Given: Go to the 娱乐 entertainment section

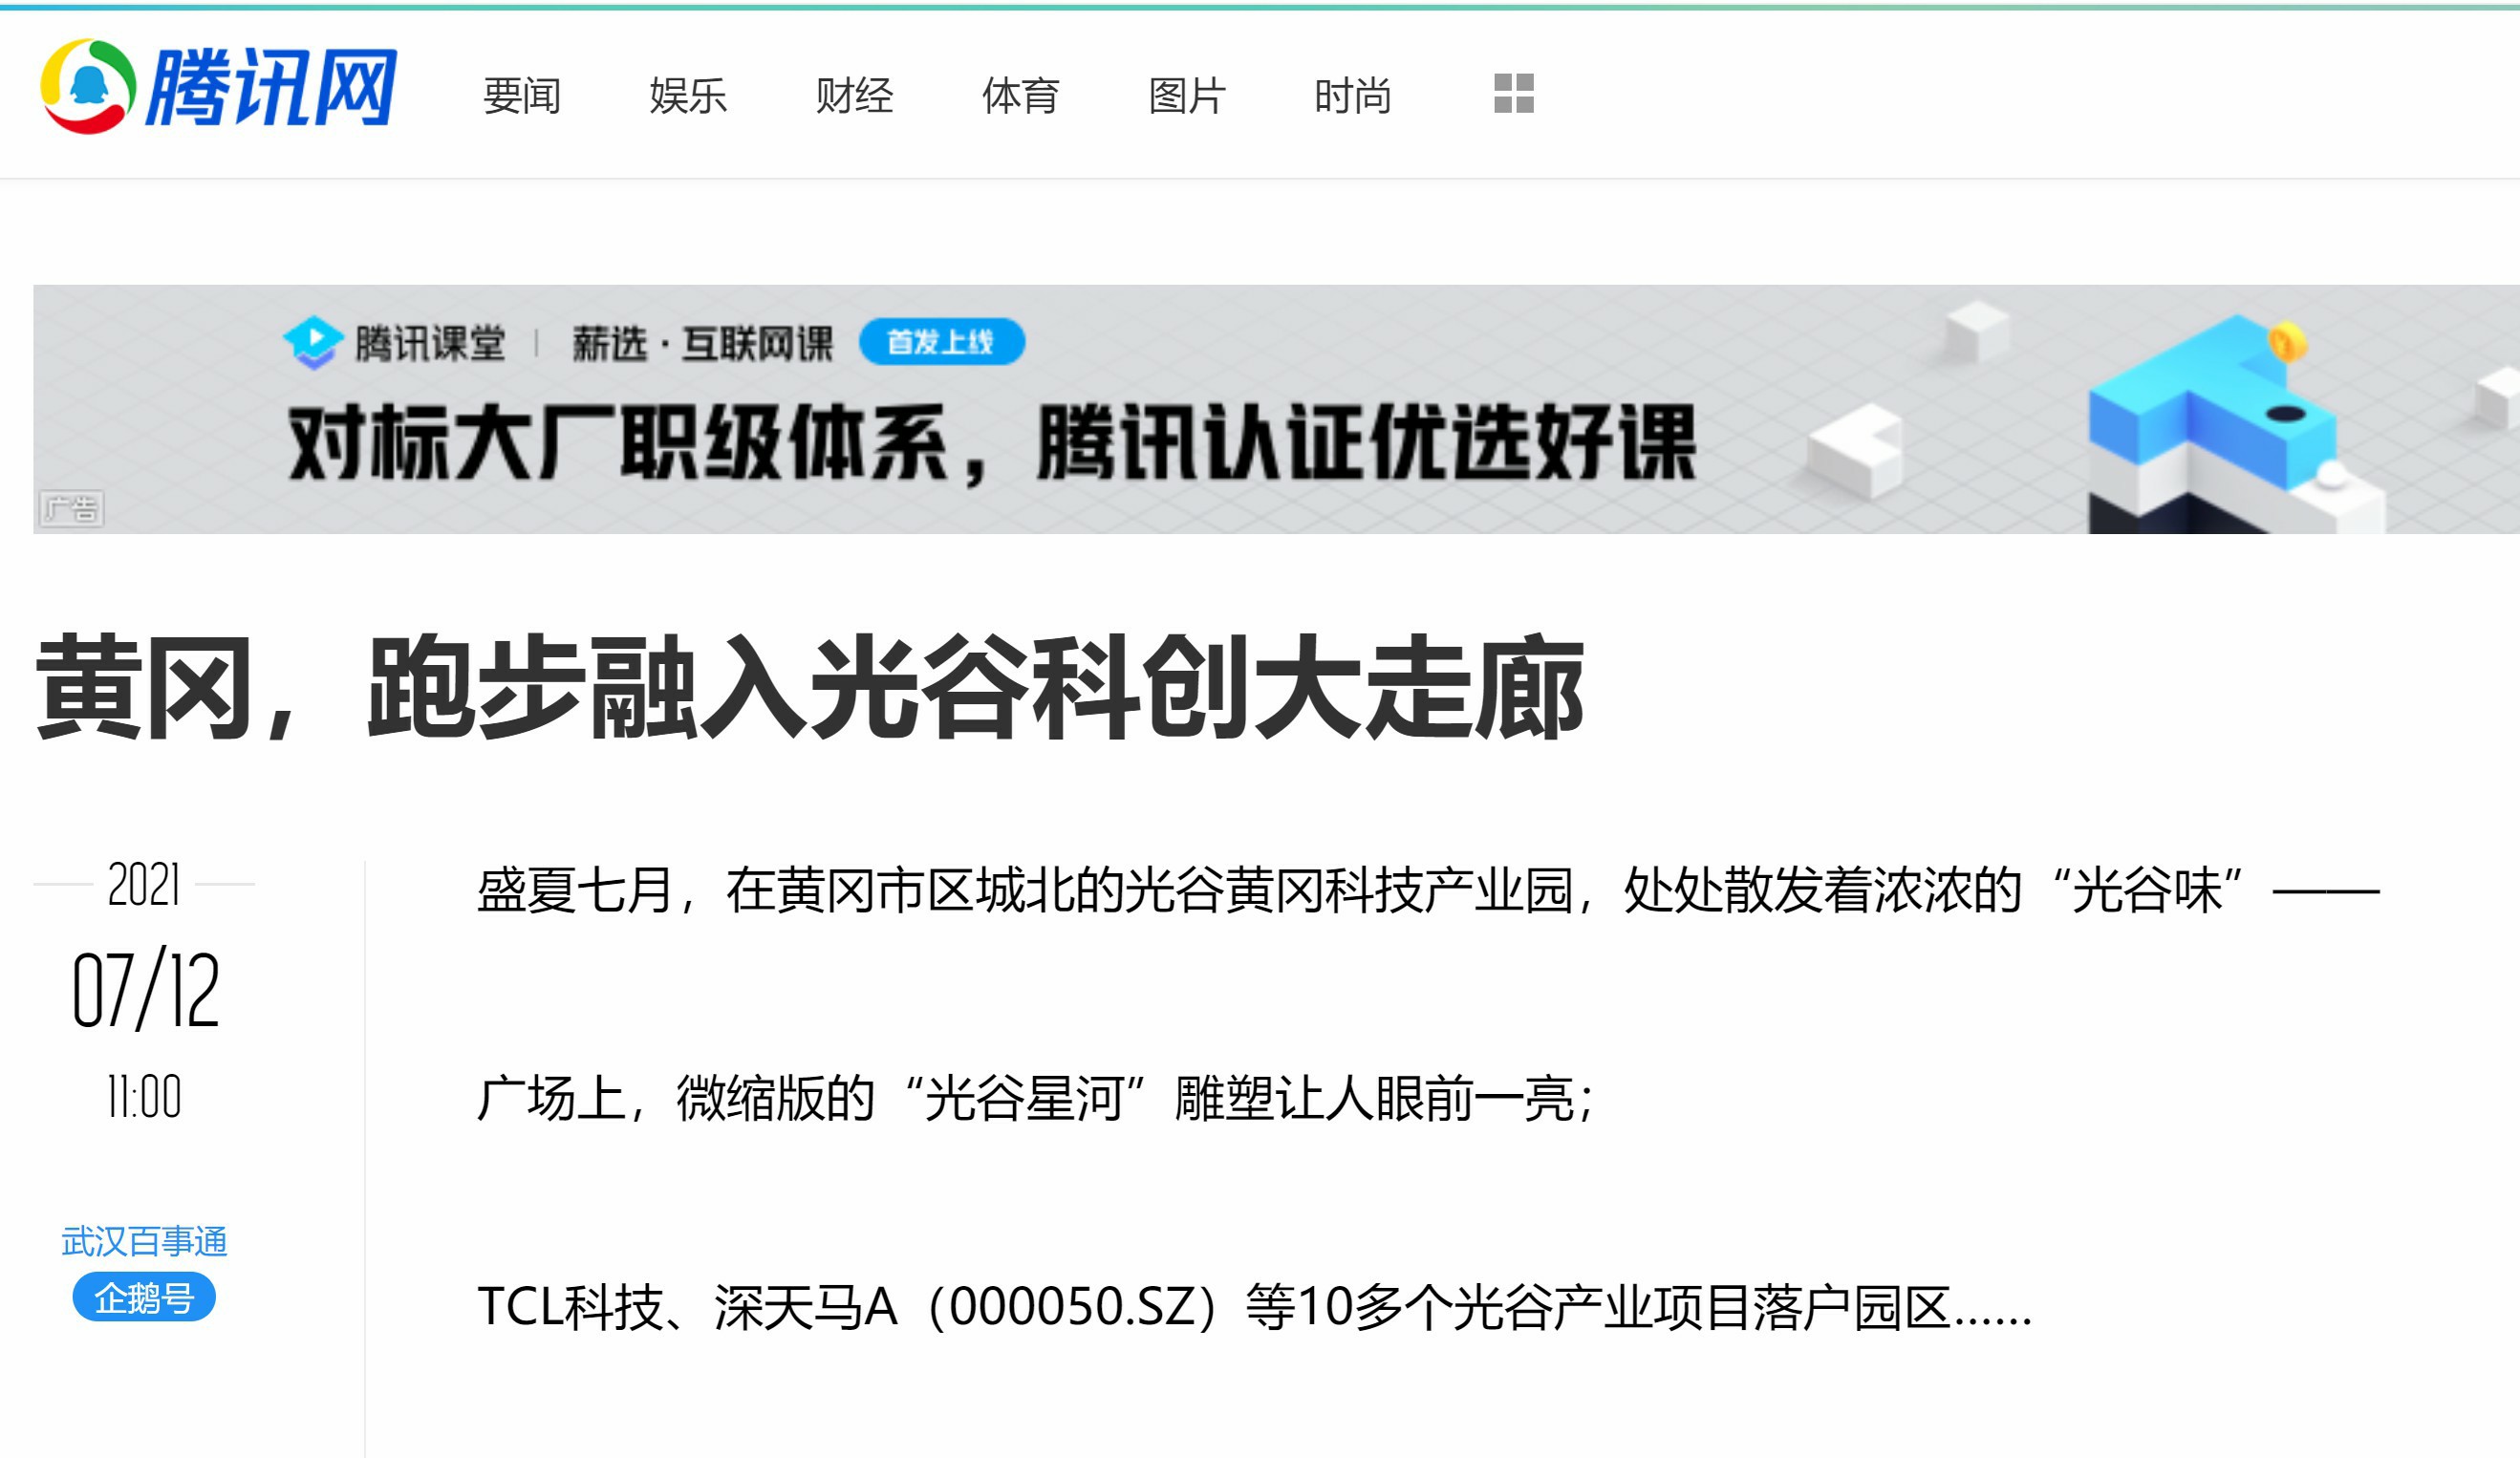Looking at the screenshot, I should [687, 96].
